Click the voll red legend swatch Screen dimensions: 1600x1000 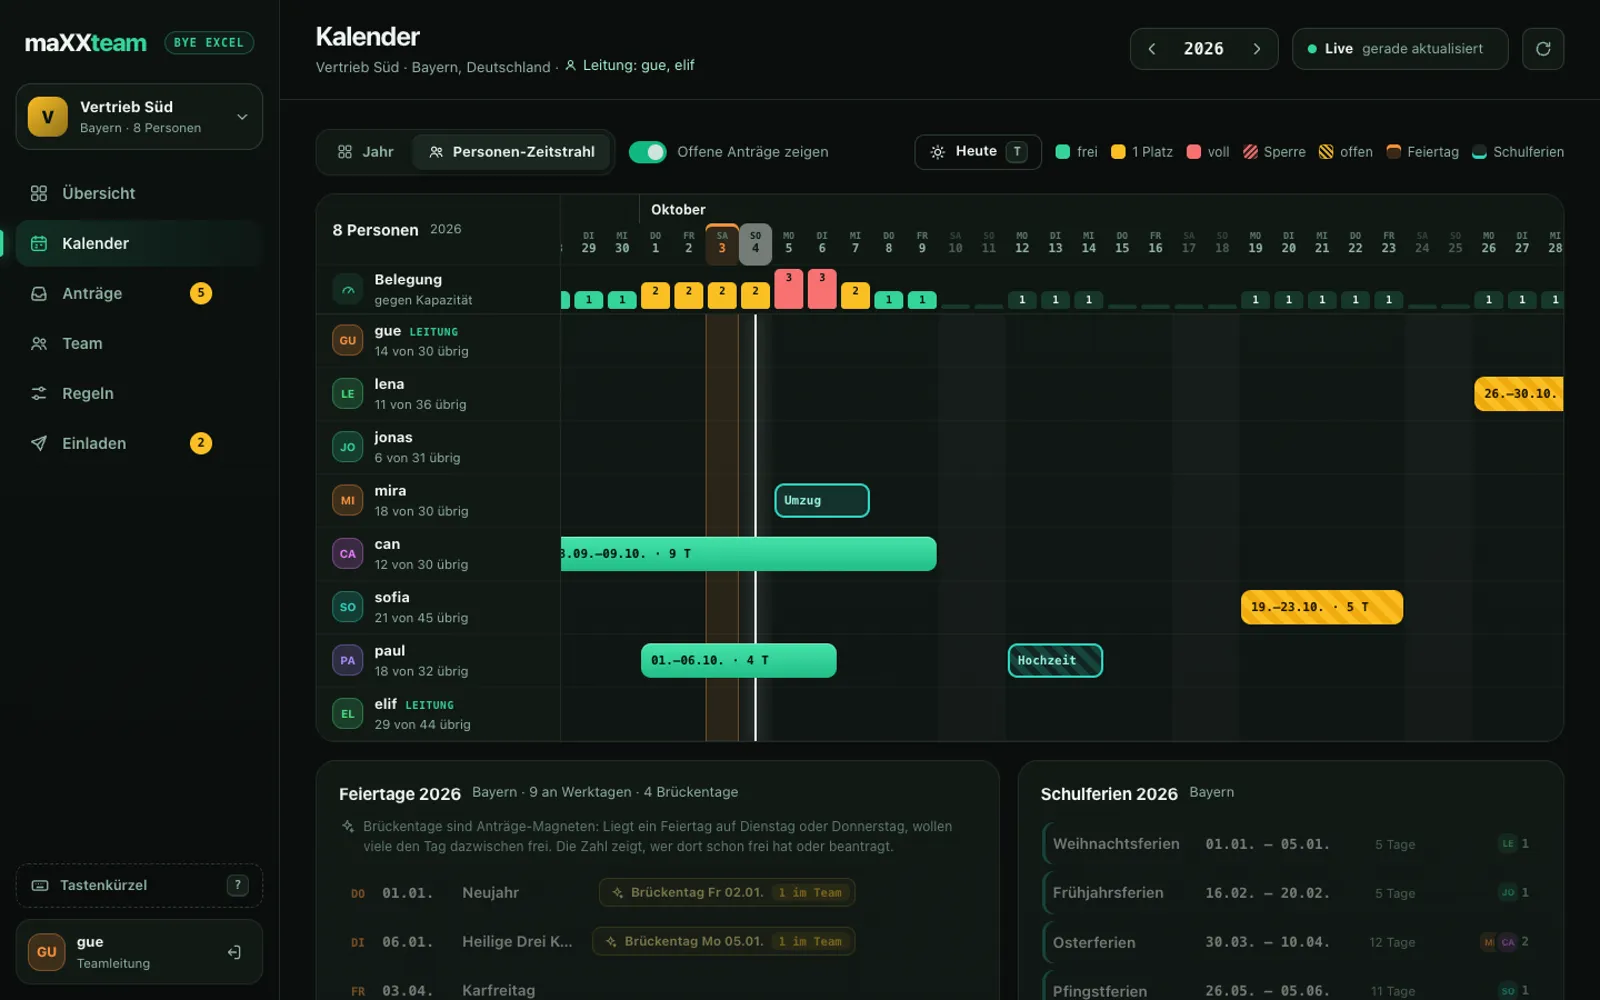(x=1194, y=152)
